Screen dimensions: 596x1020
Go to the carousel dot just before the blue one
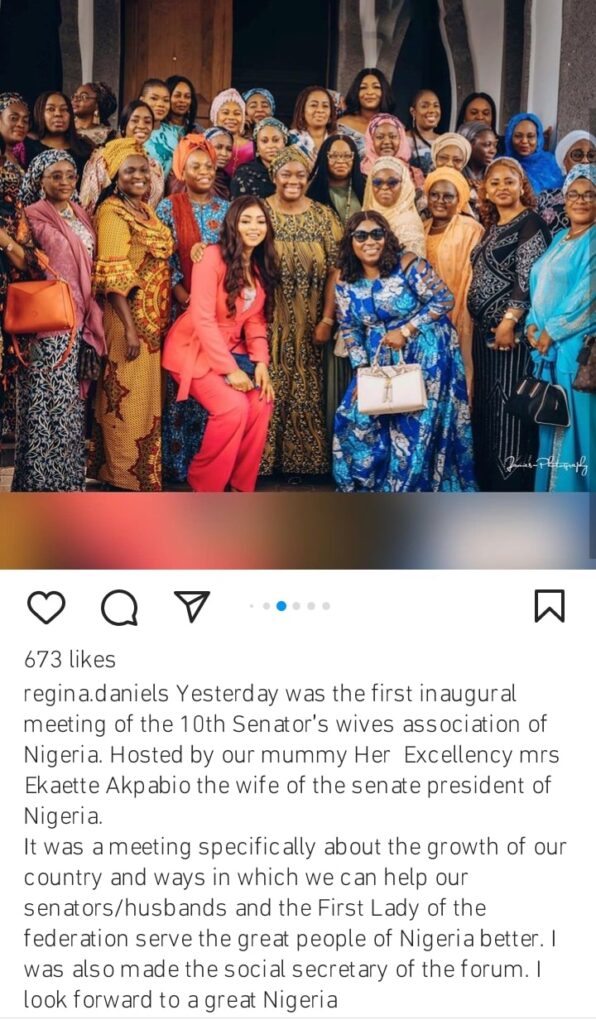point(266,606)
